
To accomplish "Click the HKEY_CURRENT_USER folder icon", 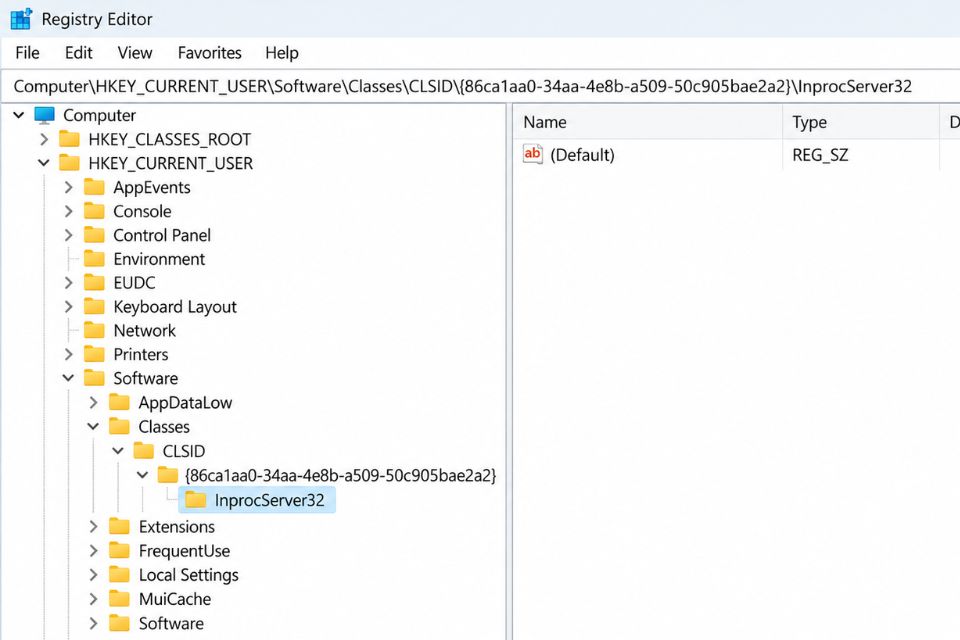I will click(69, 163).
